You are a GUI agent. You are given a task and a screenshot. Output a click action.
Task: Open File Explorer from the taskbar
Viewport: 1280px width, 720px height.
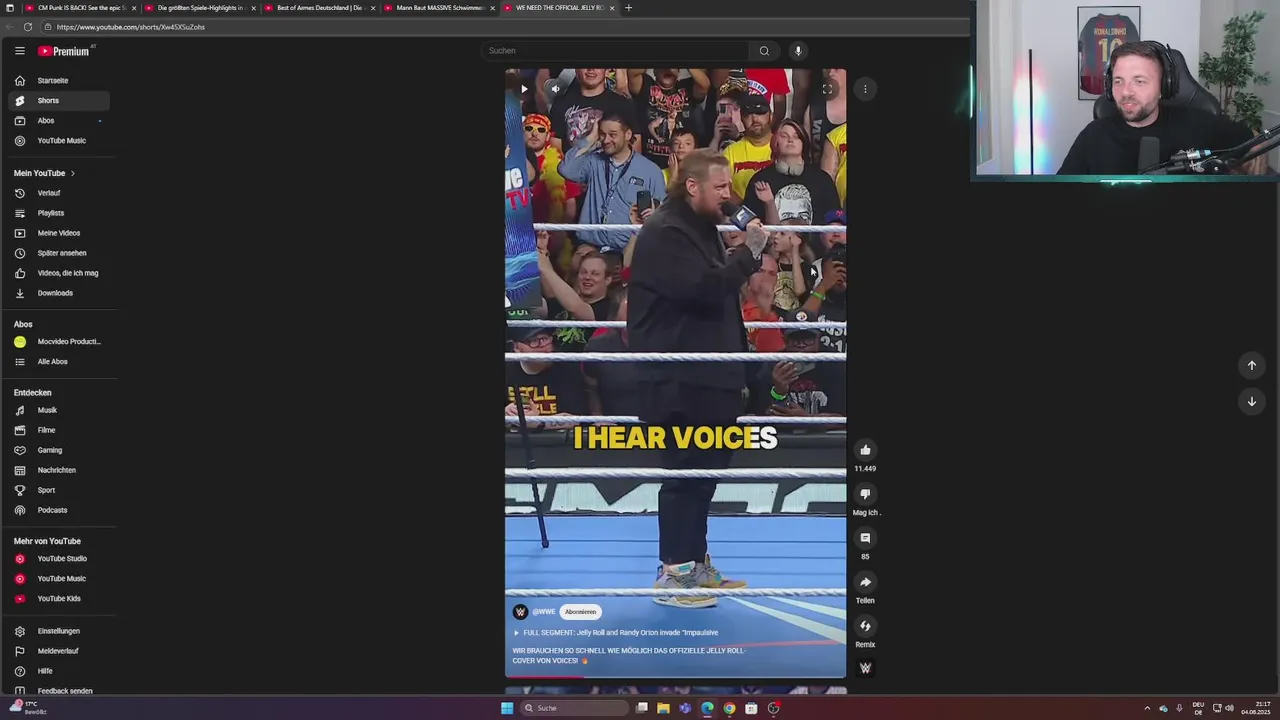(663, 708)
